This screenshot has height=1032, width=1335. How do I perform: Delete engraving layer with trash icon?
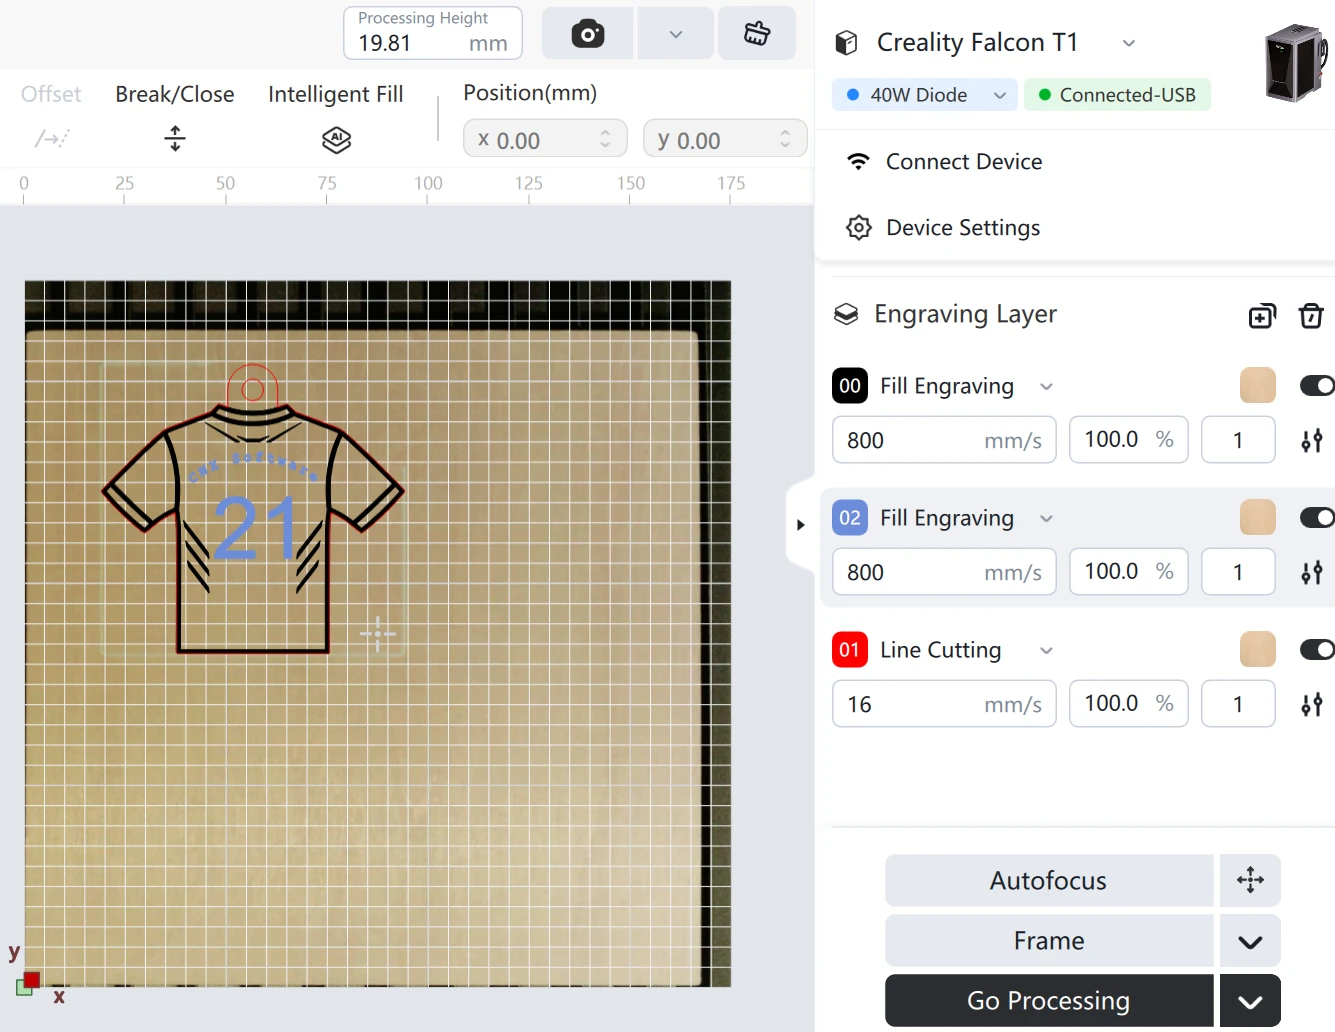[x=1311, y=316]
